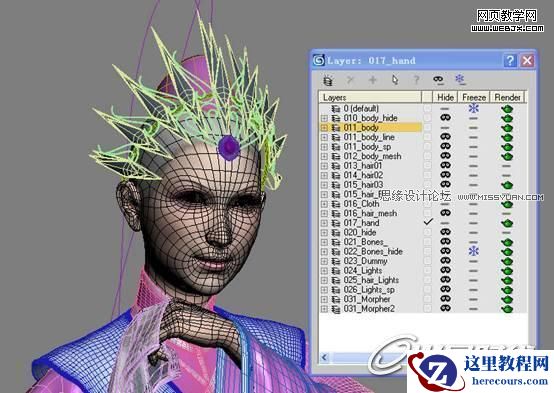Viewport: 554px width, 393px height.
Task: Toggle hide glasses for 016_hair_mesh
Action: (446, 213)
